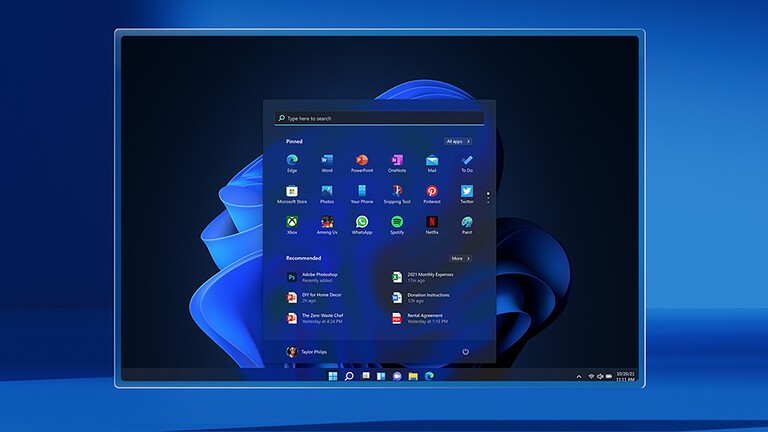Click the All apps button
This screenshot has width=768, height=432.
(x=458, y=141)
